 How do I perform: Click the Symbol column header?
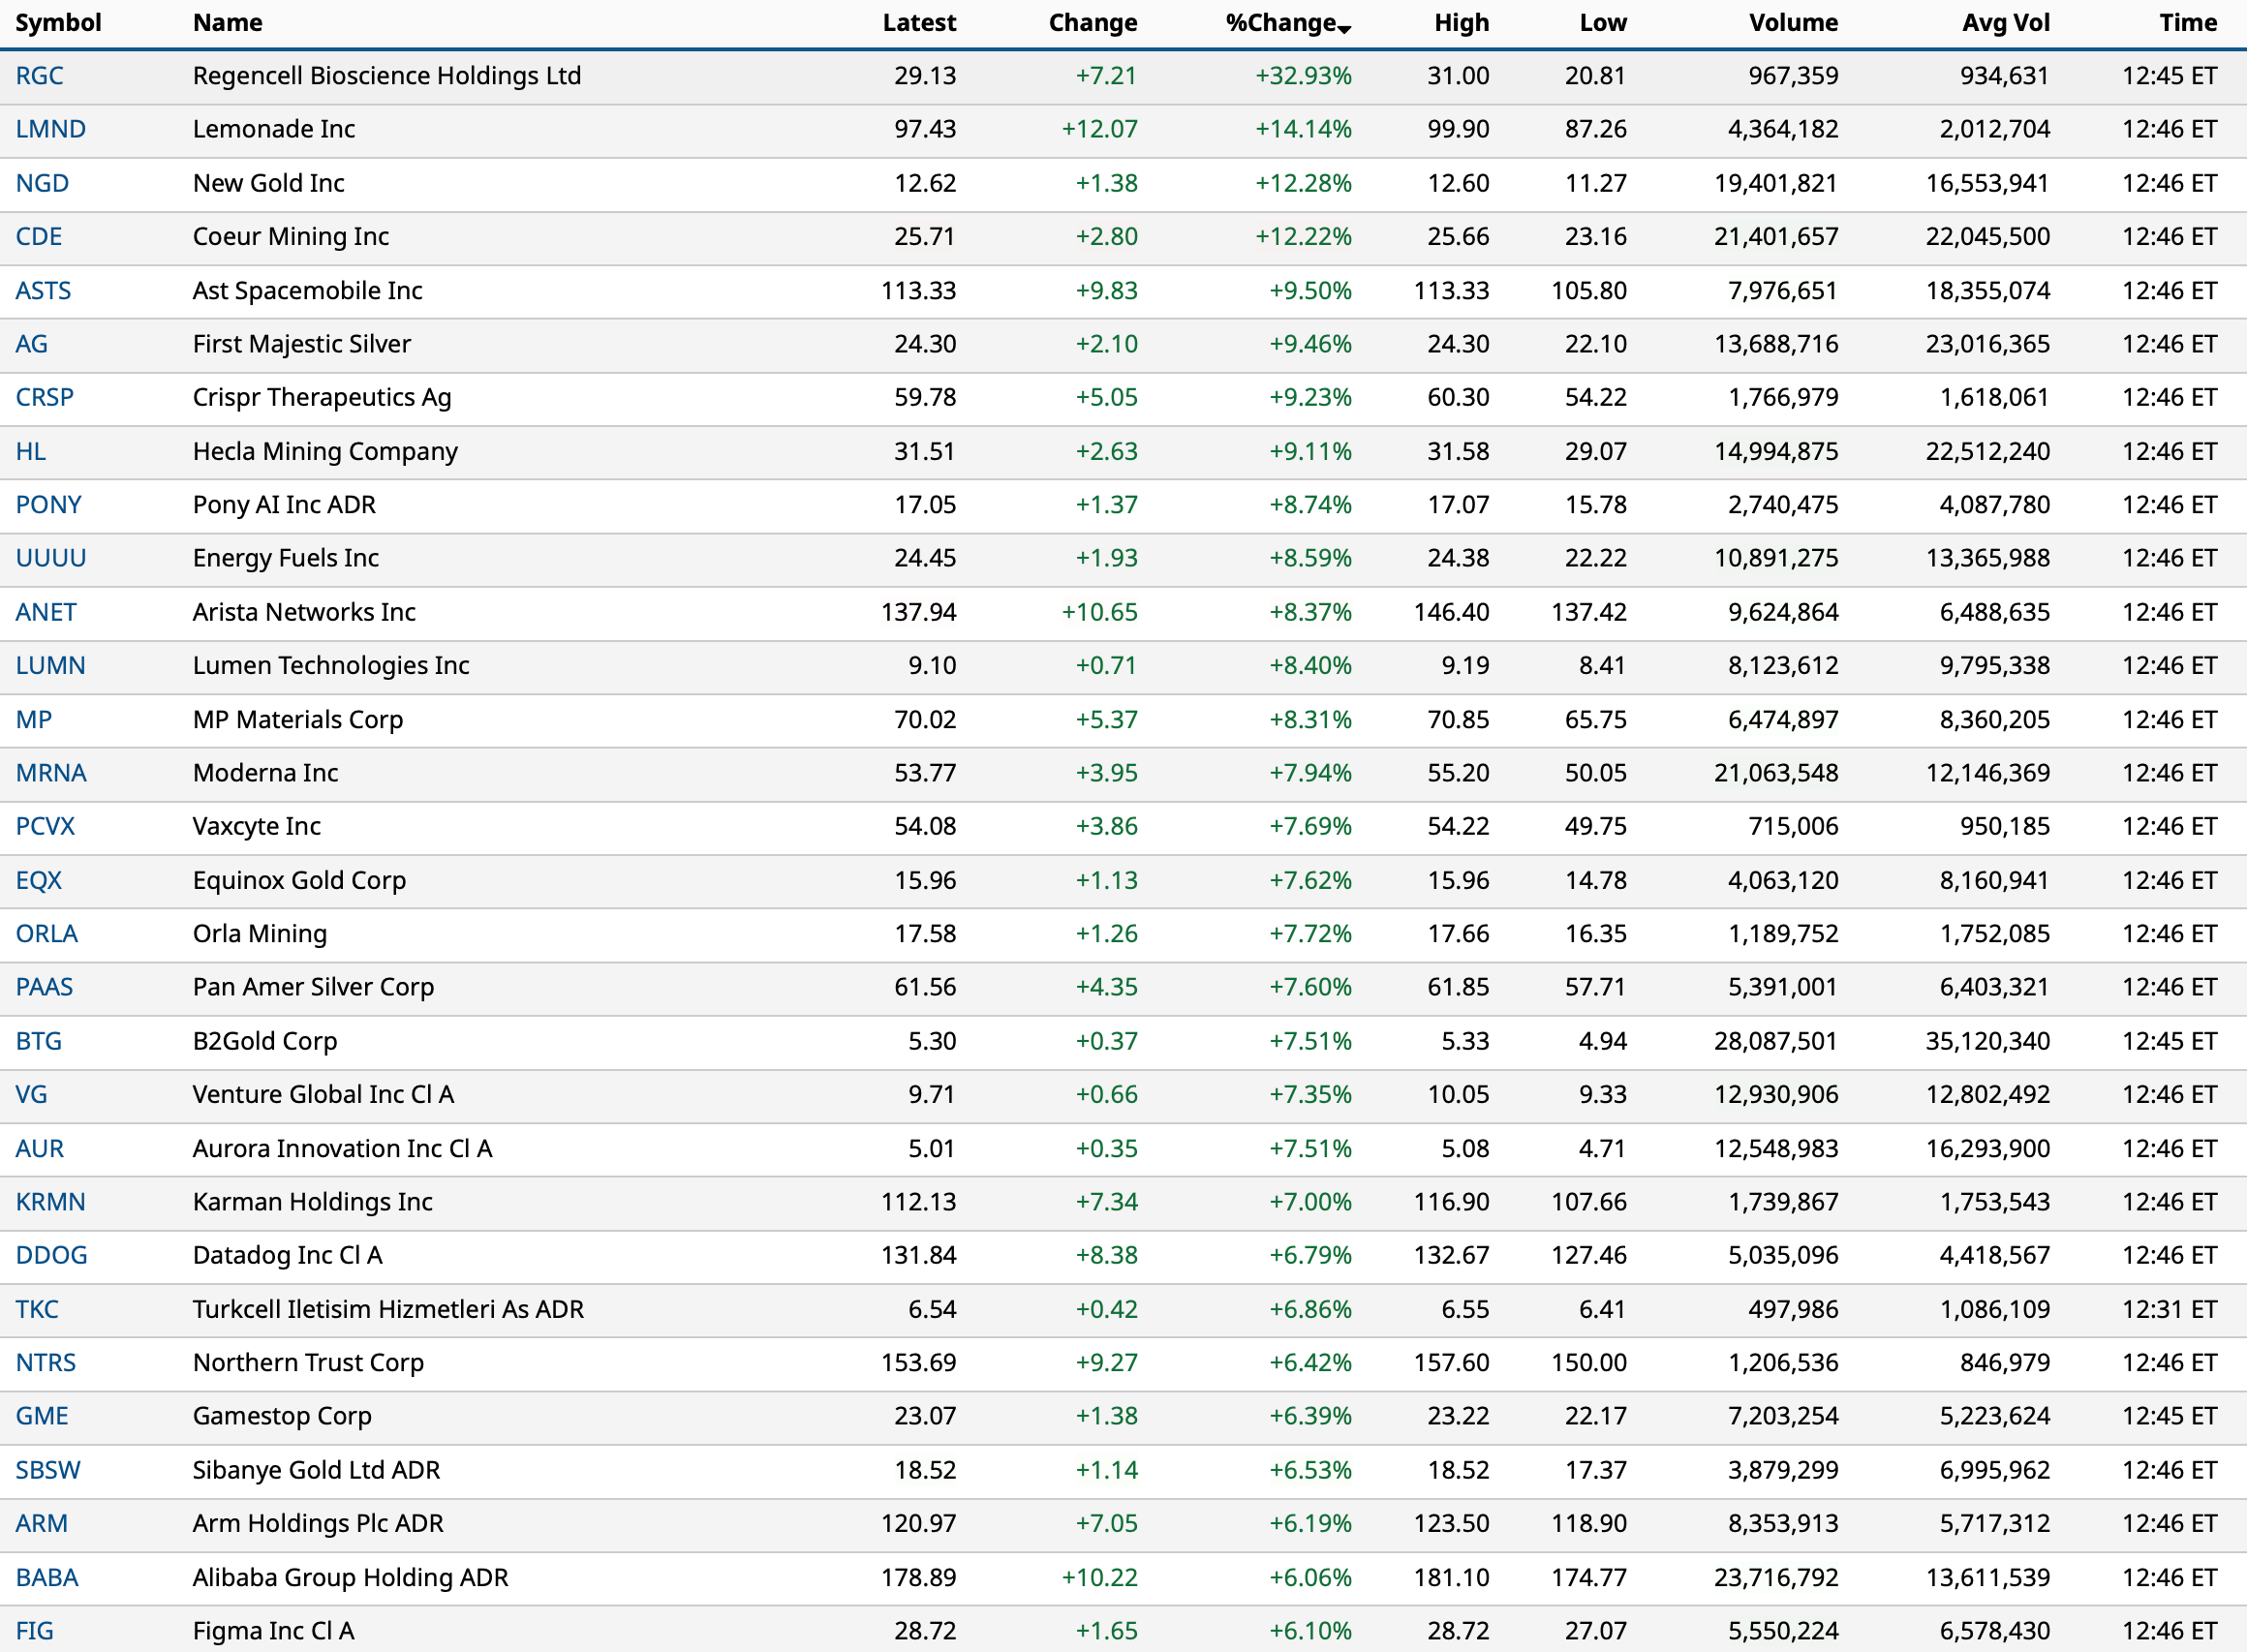(x=58, y=23)
